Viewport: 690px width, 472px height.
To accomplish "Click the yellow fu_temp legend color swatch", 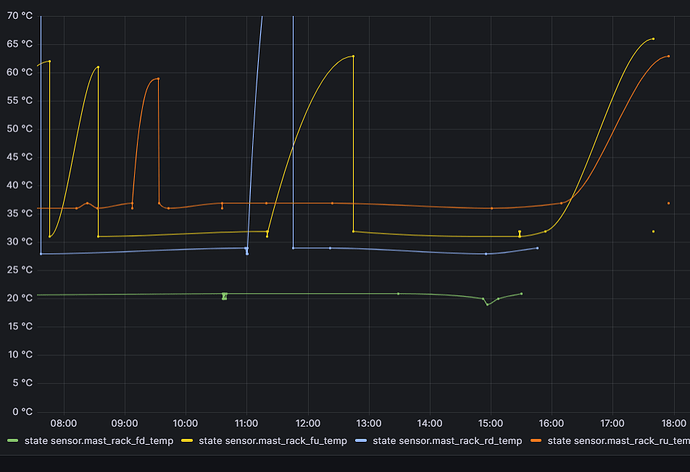I will click(187, 440).
